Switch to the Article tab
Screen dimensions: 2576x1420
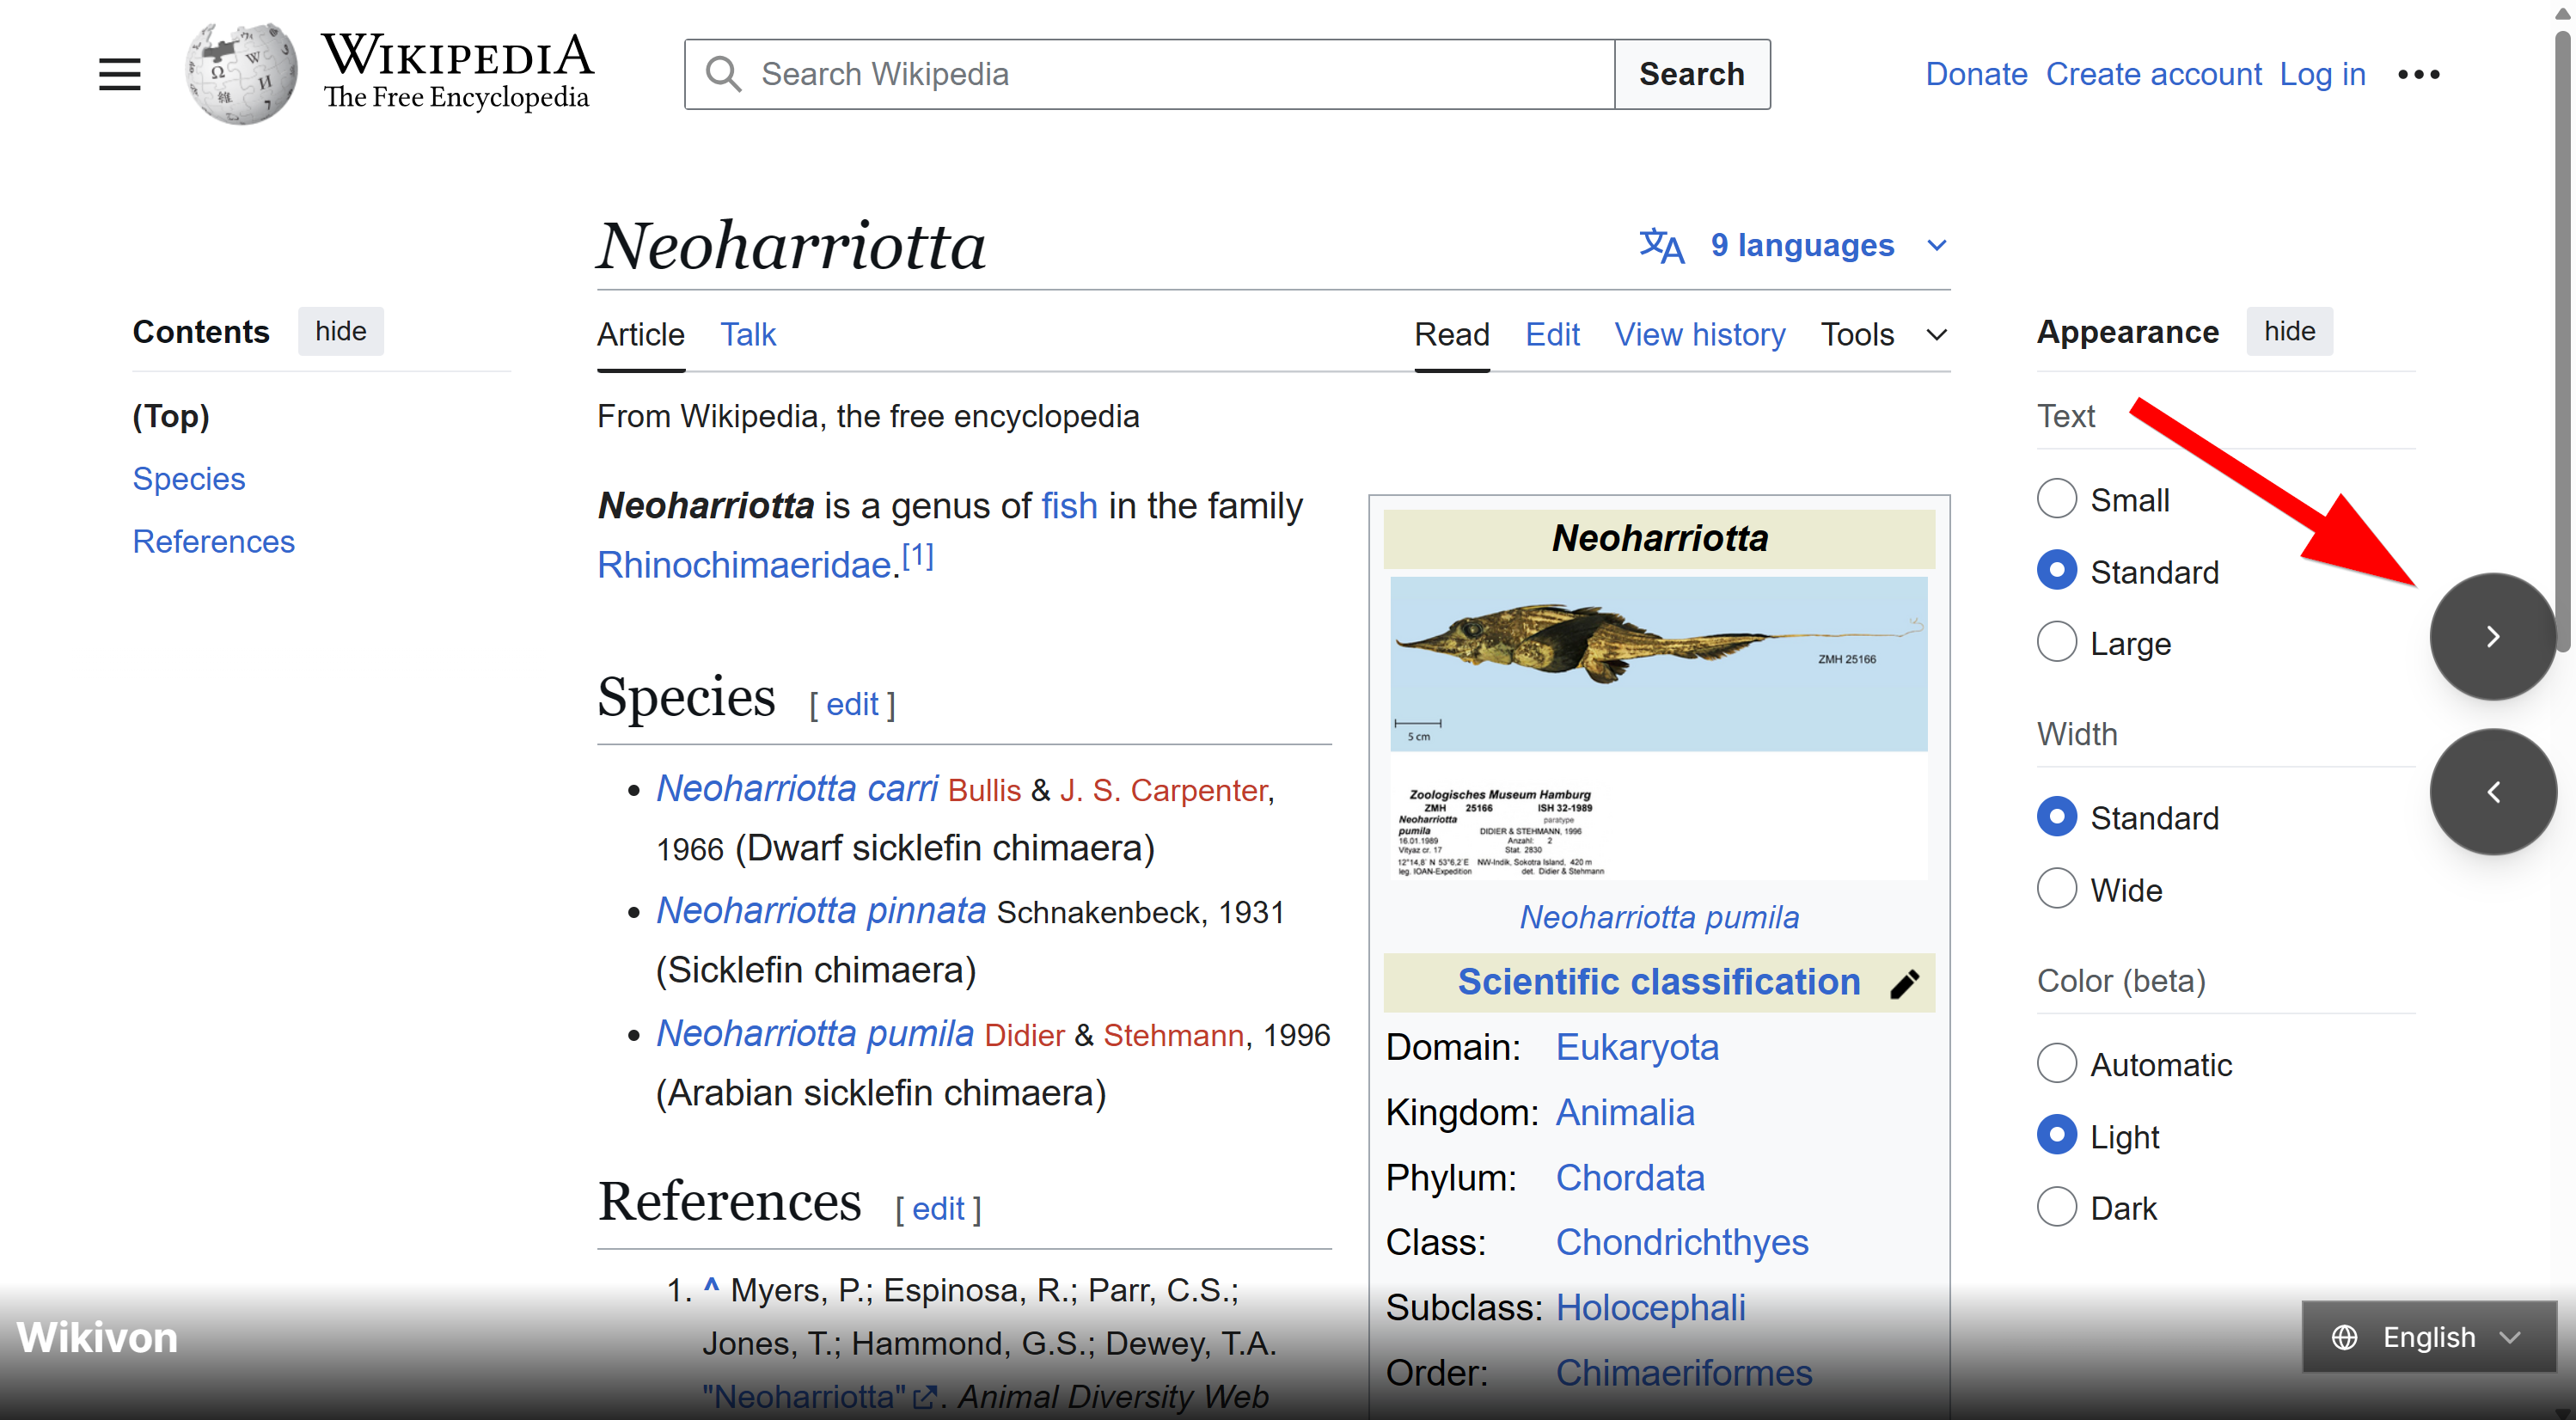(x=640, y=334)
